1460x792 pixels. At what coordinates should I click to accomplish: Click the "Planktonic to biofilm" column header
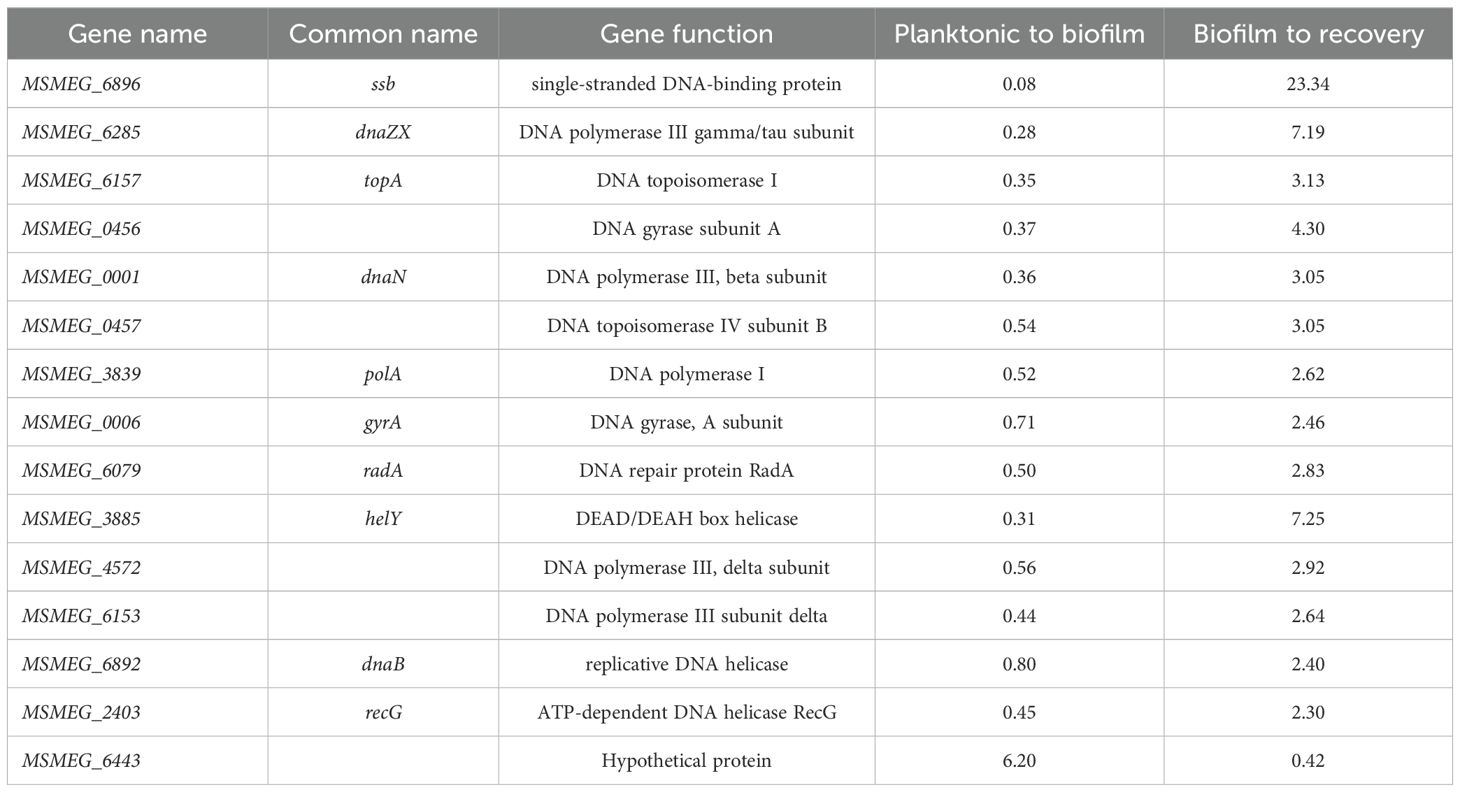click(x=1019, y=34)
